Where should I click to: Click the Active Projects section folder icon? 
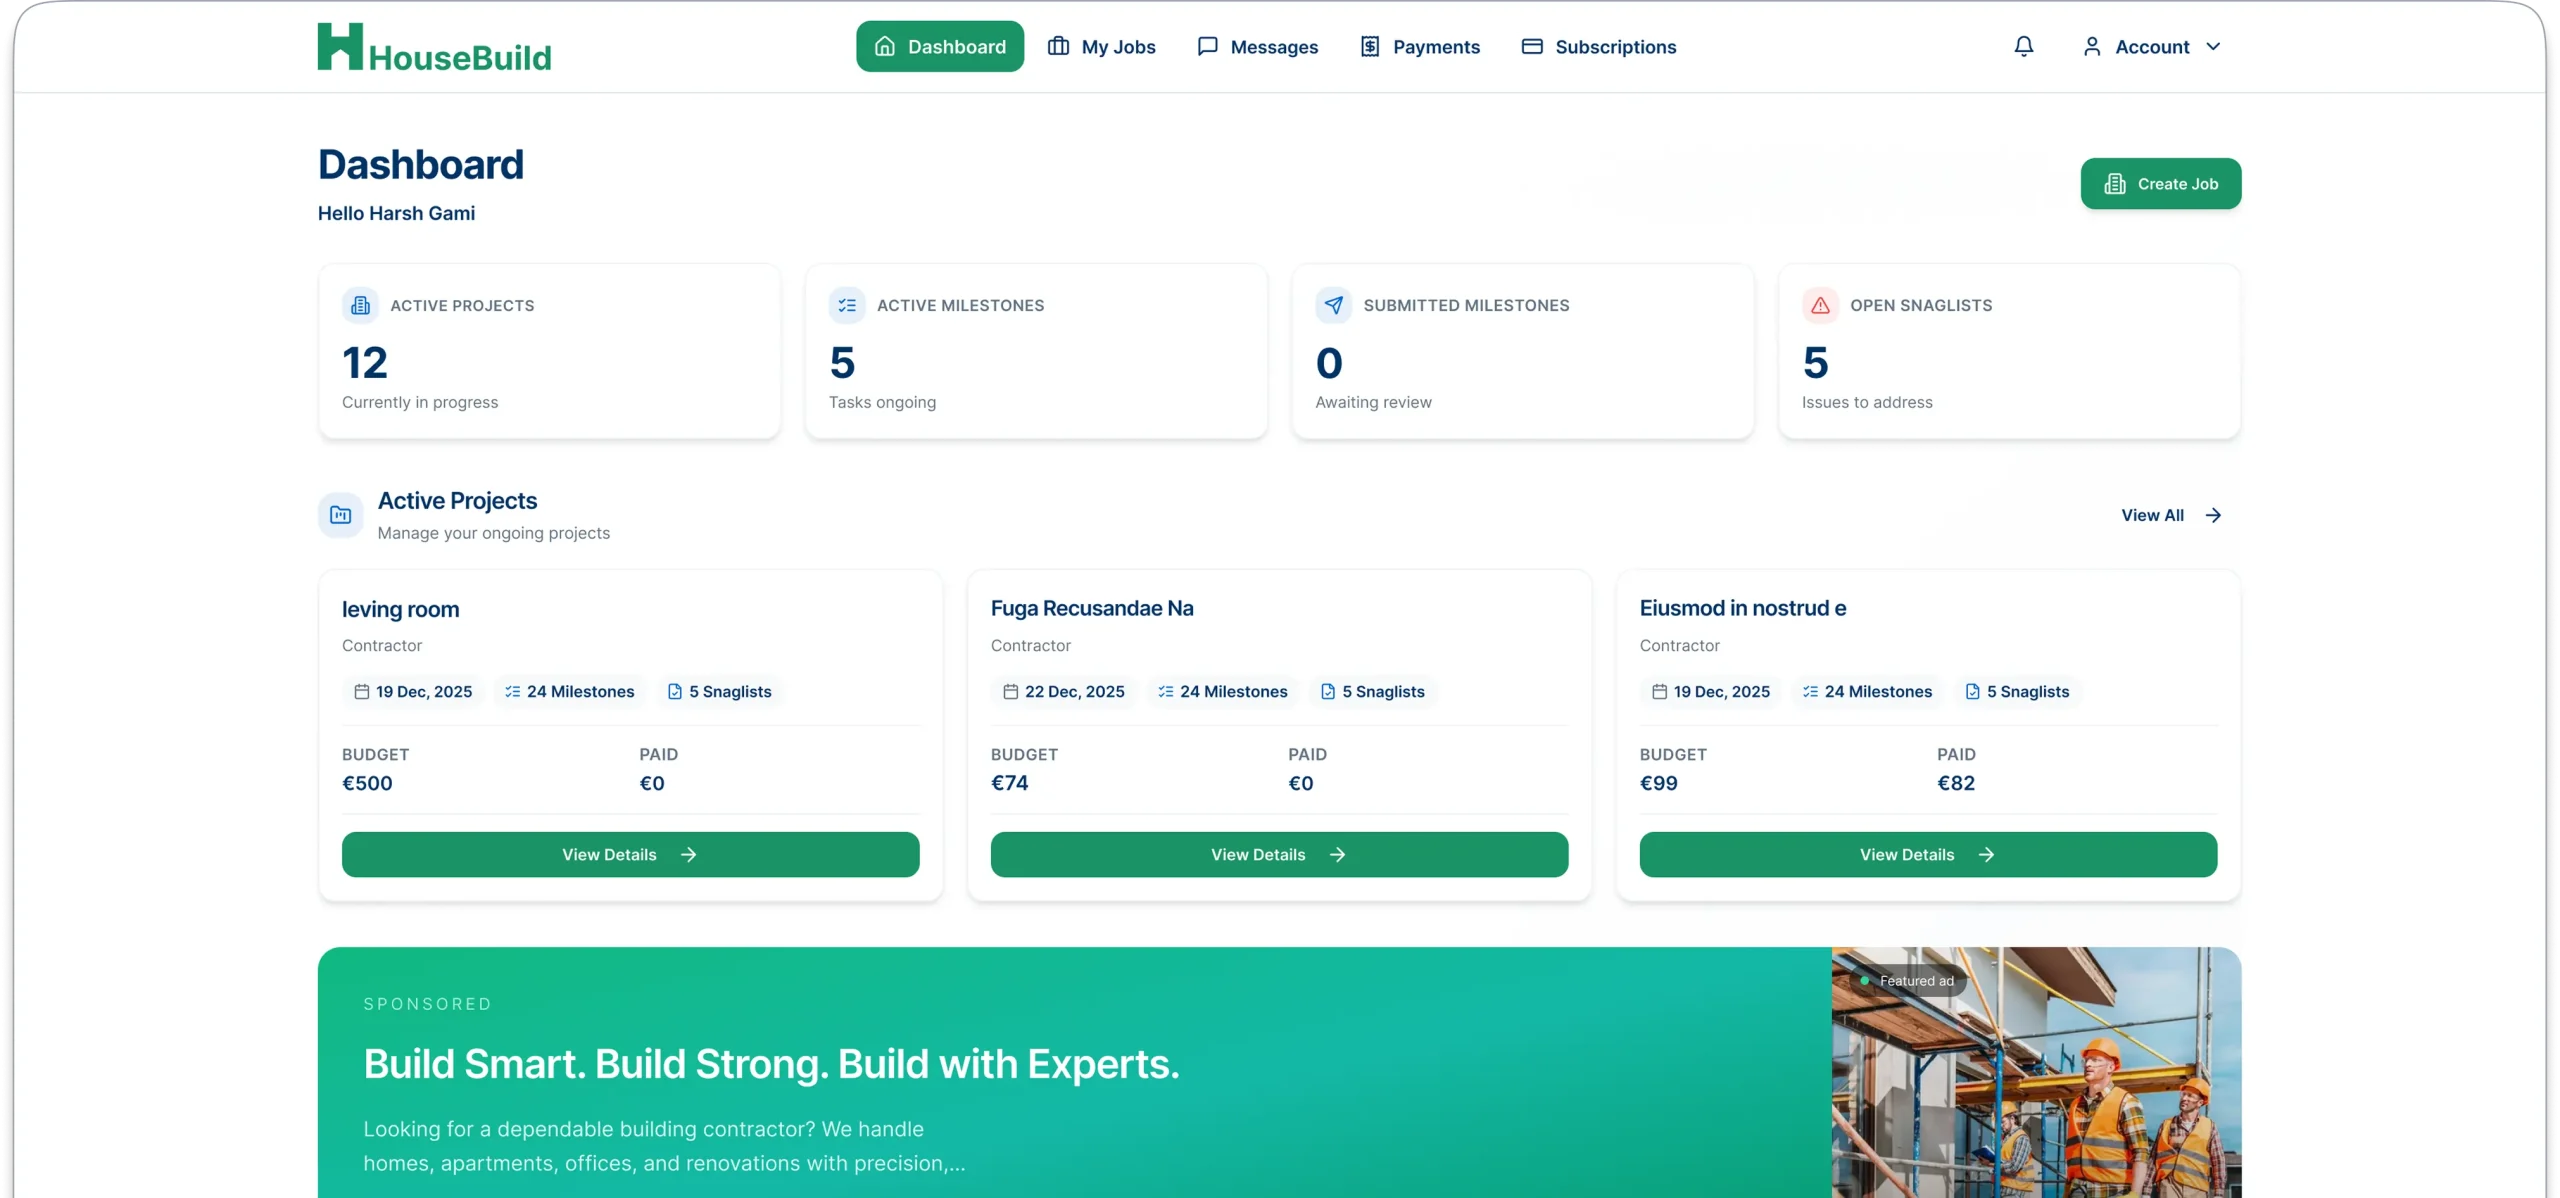point(340,515)
